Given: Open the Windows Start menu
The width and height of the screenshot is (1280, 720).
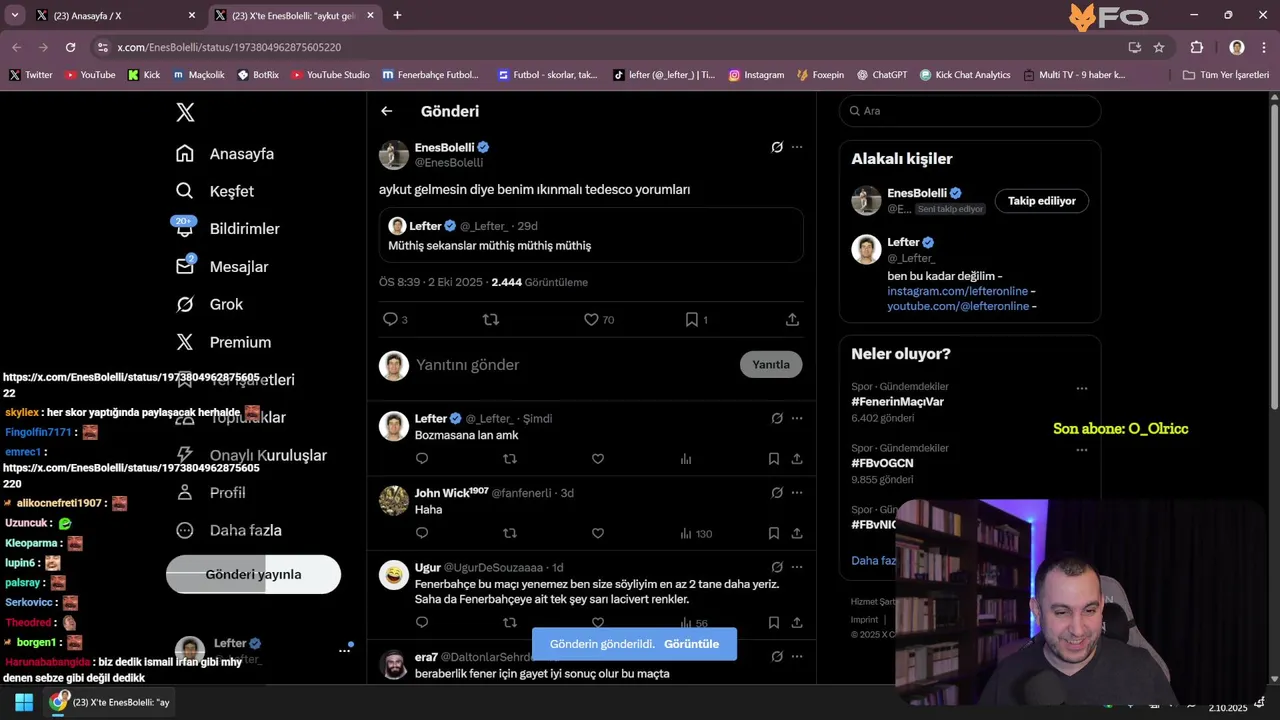Looking at the screenshot, I should pos(24,702).
